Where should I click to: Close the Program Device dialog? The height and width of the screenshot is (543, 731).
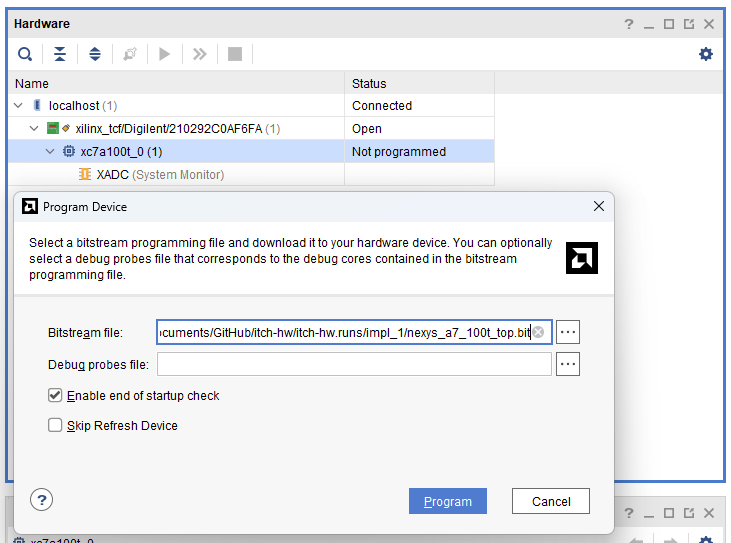coord(599,206)
